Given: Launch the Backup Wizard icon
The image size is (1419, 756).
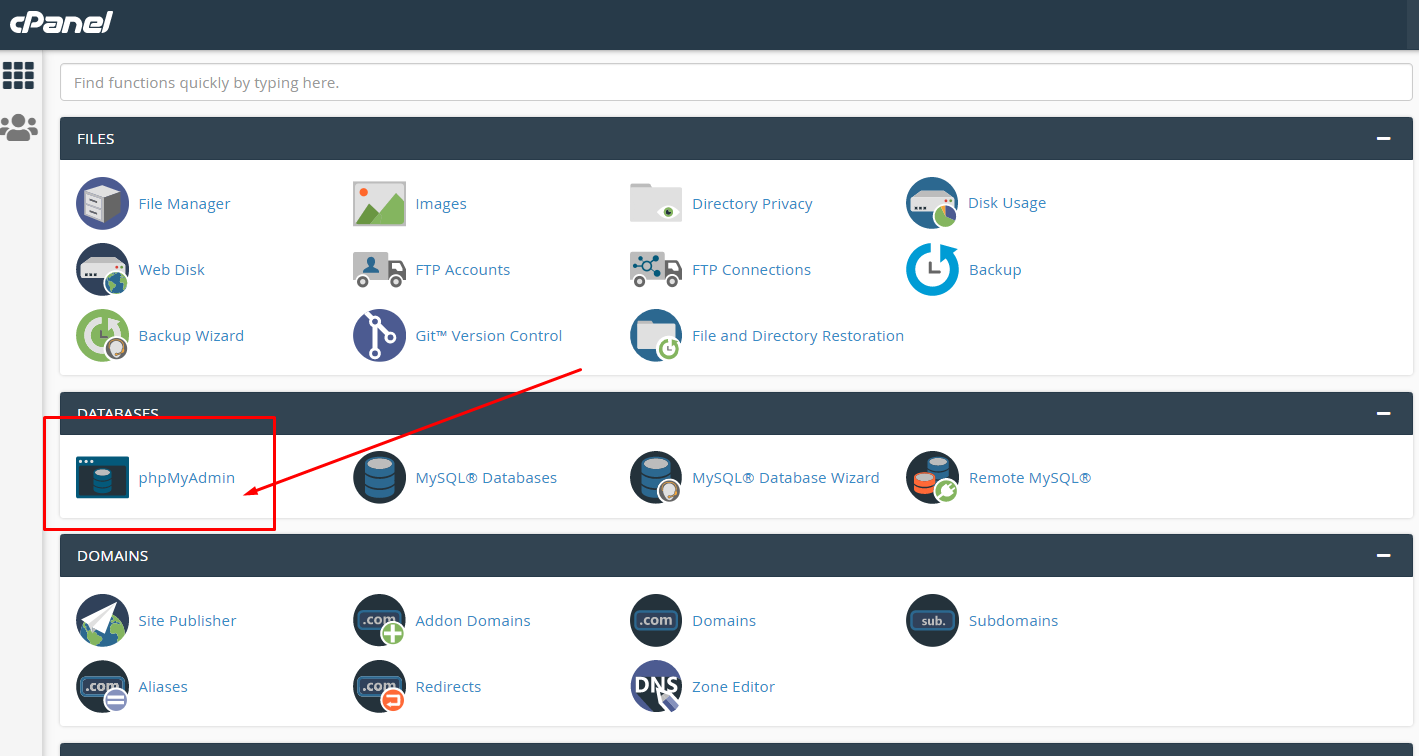Looking at the screenshot, I should (x=103, y=336).
